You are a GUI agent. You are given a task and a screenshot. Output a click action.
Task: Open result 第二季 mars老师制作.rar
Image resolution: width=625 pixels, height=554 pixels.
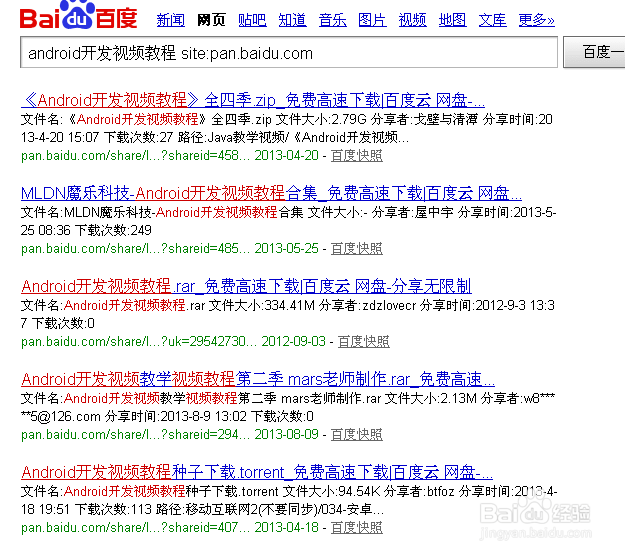(x=258, y=379)
